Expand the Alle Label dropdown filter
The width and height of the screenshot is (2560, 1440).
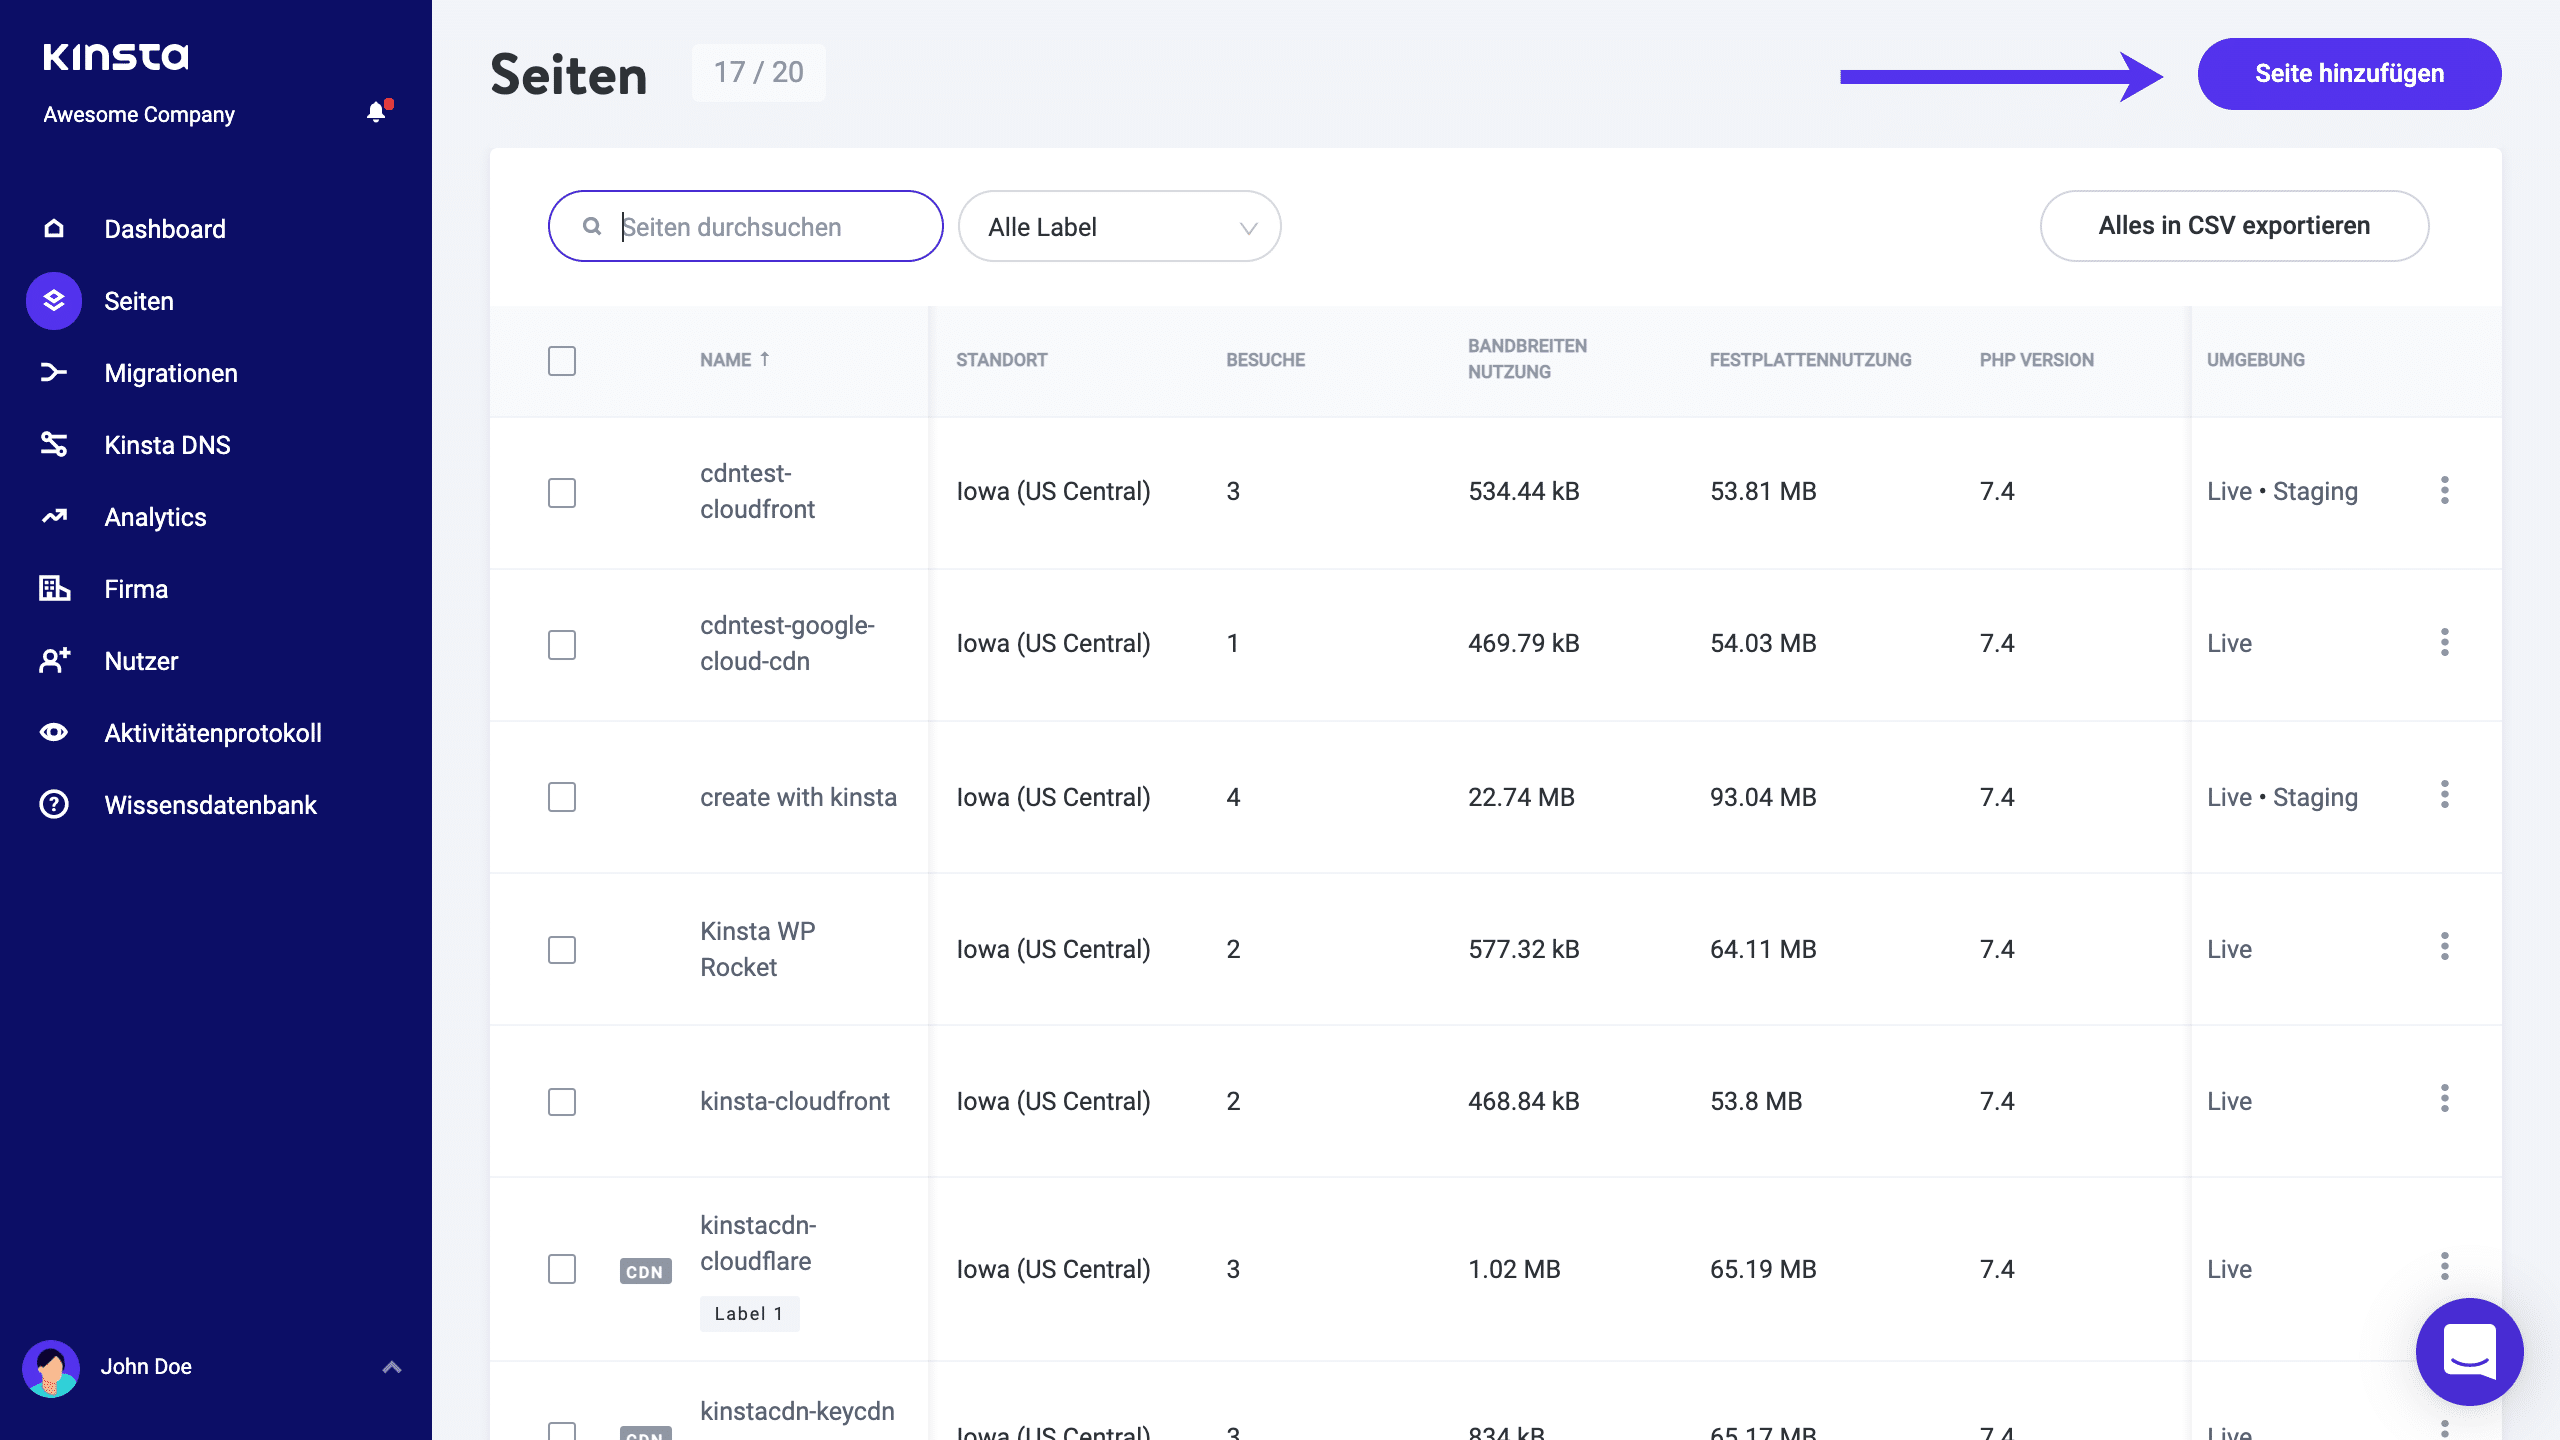1120,225
